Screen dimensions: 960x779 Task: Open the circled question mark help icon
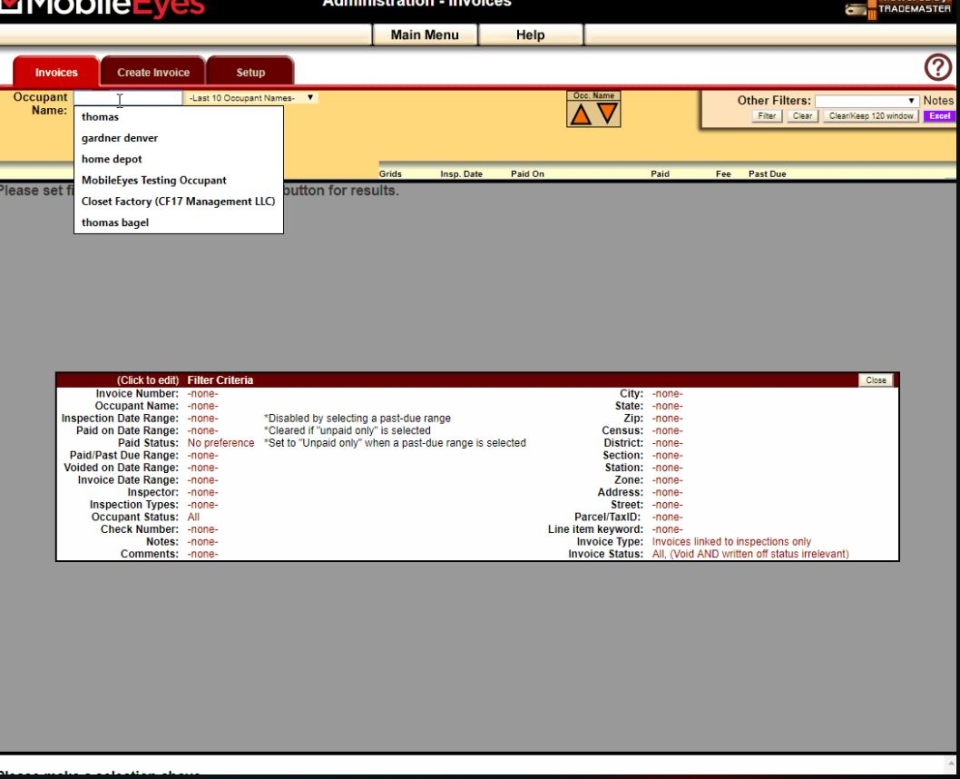tap(938, 67)
